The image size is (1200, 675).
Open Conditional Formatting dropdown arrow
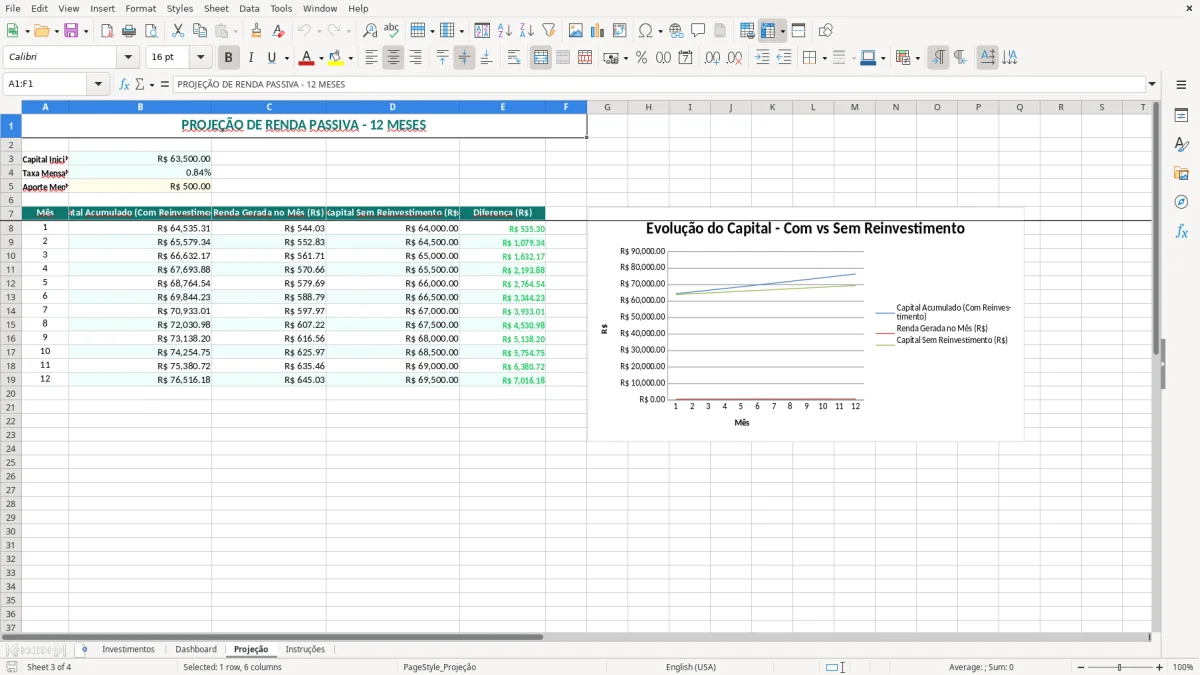click(917, 58)
